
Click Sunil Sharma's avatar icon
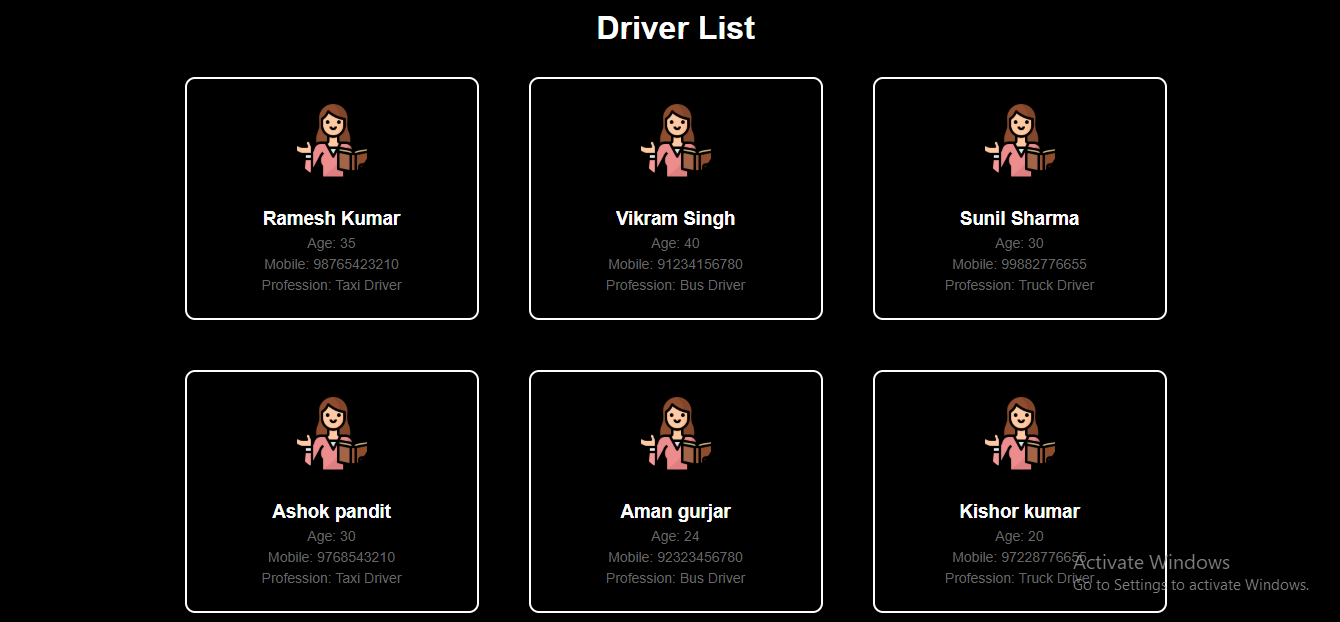tap(1020, 141)
